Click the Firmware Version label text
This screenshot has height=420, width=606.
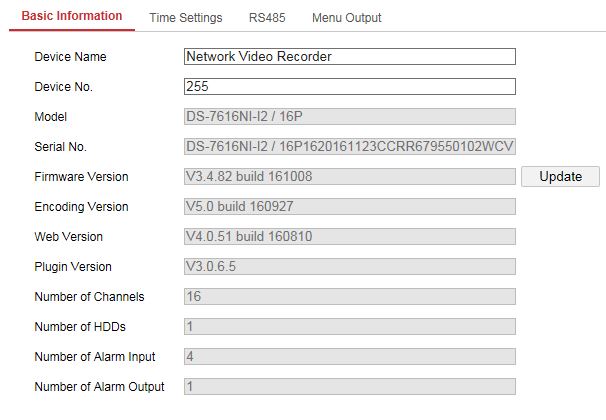click(81, 177)
